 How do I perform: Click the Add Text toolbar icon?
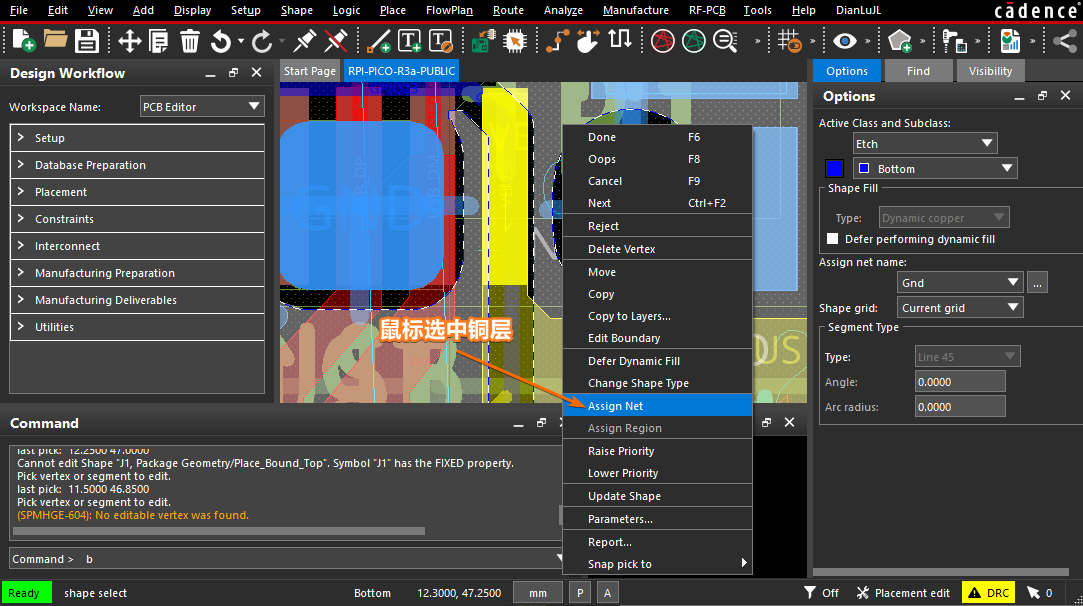[x=410, y=41]
